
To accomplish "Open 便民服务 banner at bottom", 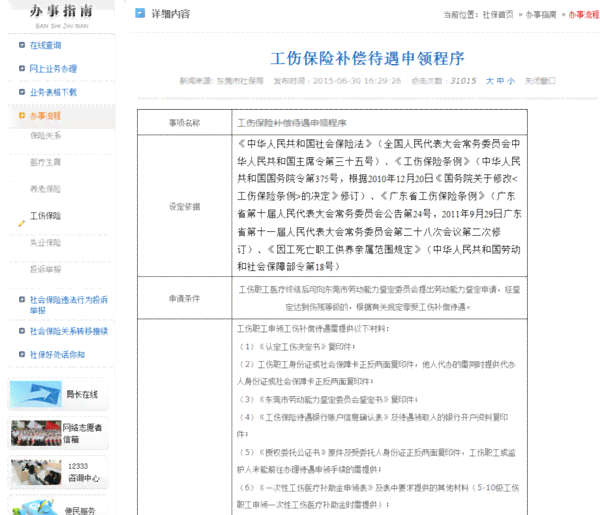I will tap(58, 507).
